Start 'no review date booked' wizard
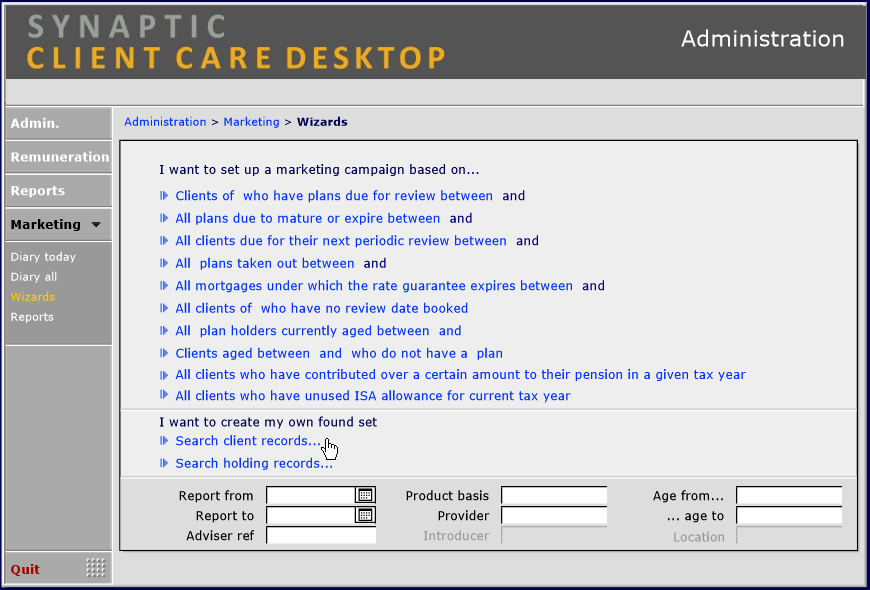 [x=321, y=308]
